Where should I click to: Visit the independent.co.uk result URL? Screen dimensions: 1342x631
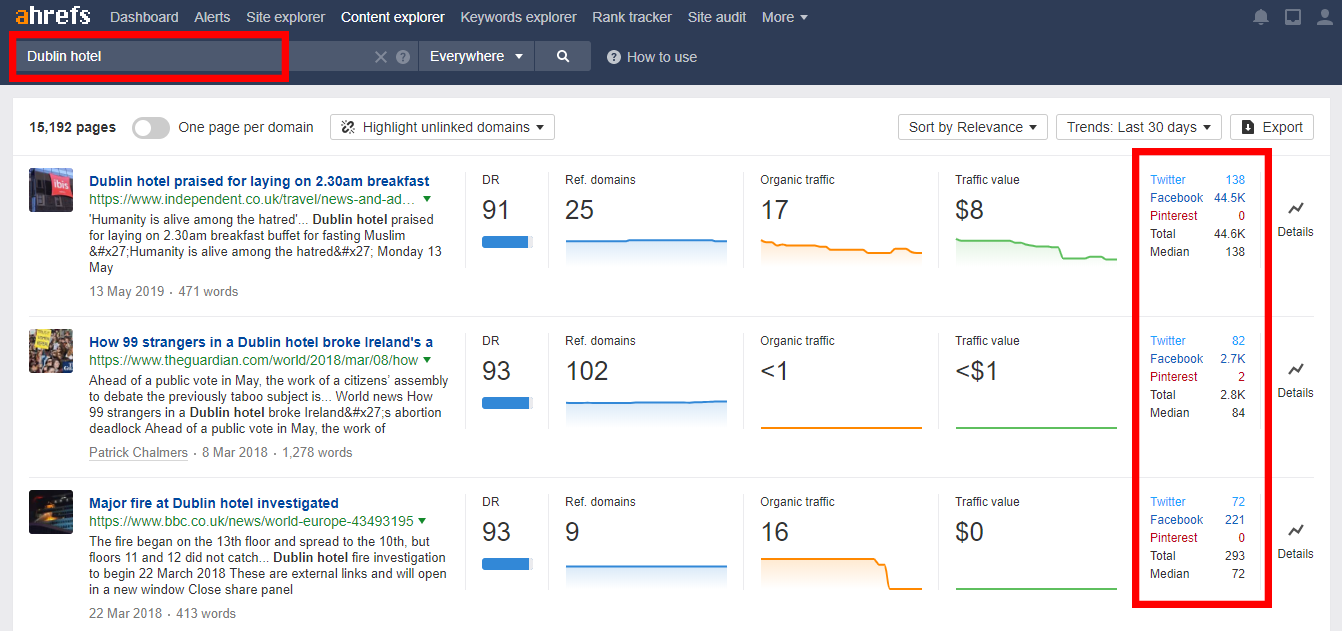pos(252,199)
